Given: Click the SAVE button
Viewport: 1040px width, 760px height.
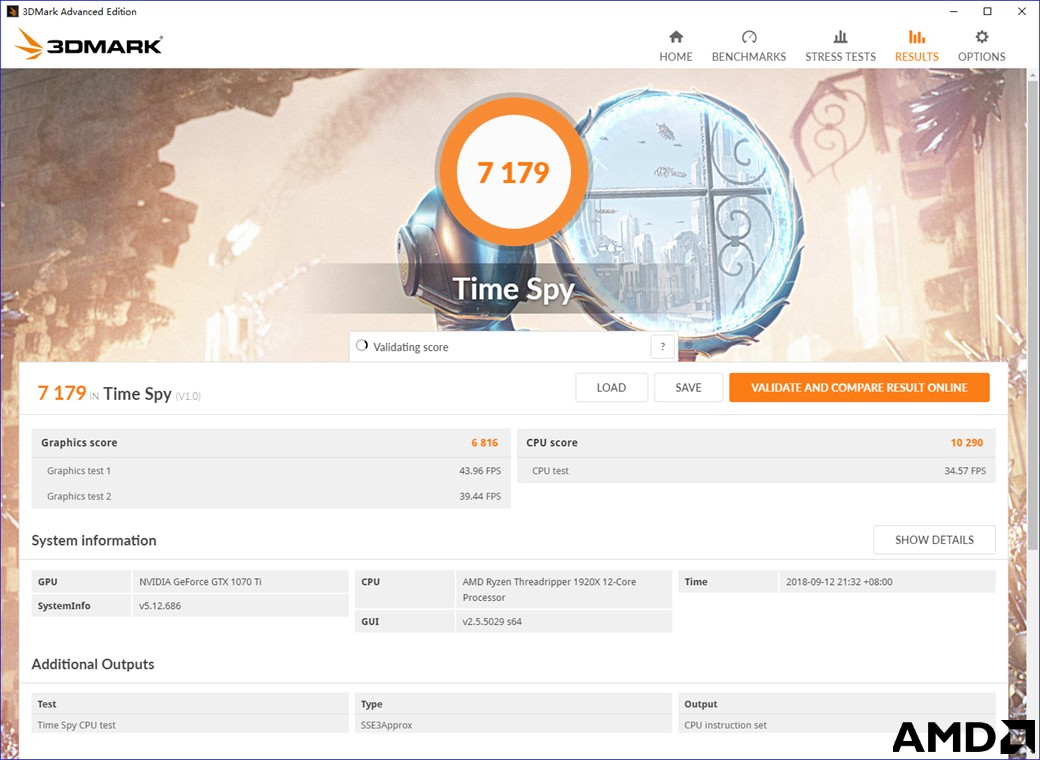Looking at the screenshot, I should [688, 387].
